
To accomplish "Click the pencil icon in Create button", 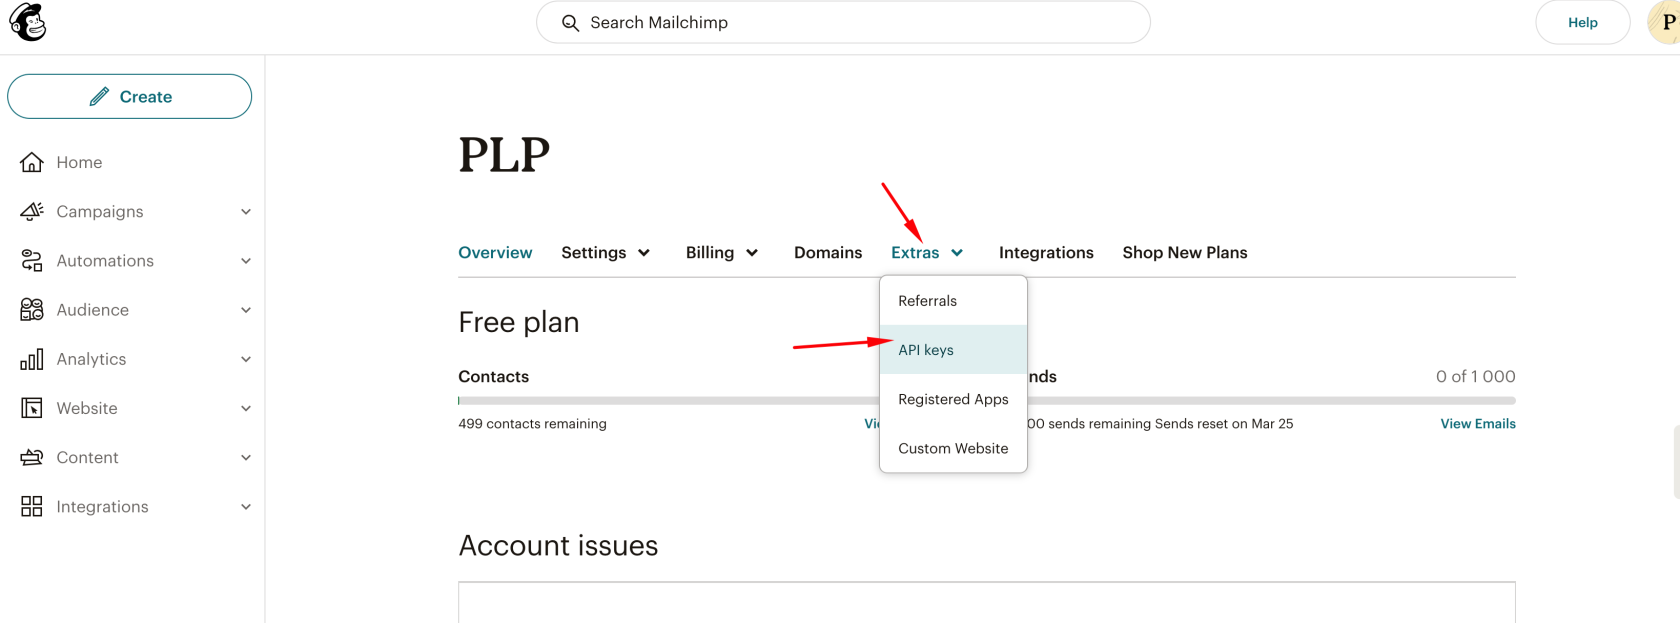I will (99, 97).
